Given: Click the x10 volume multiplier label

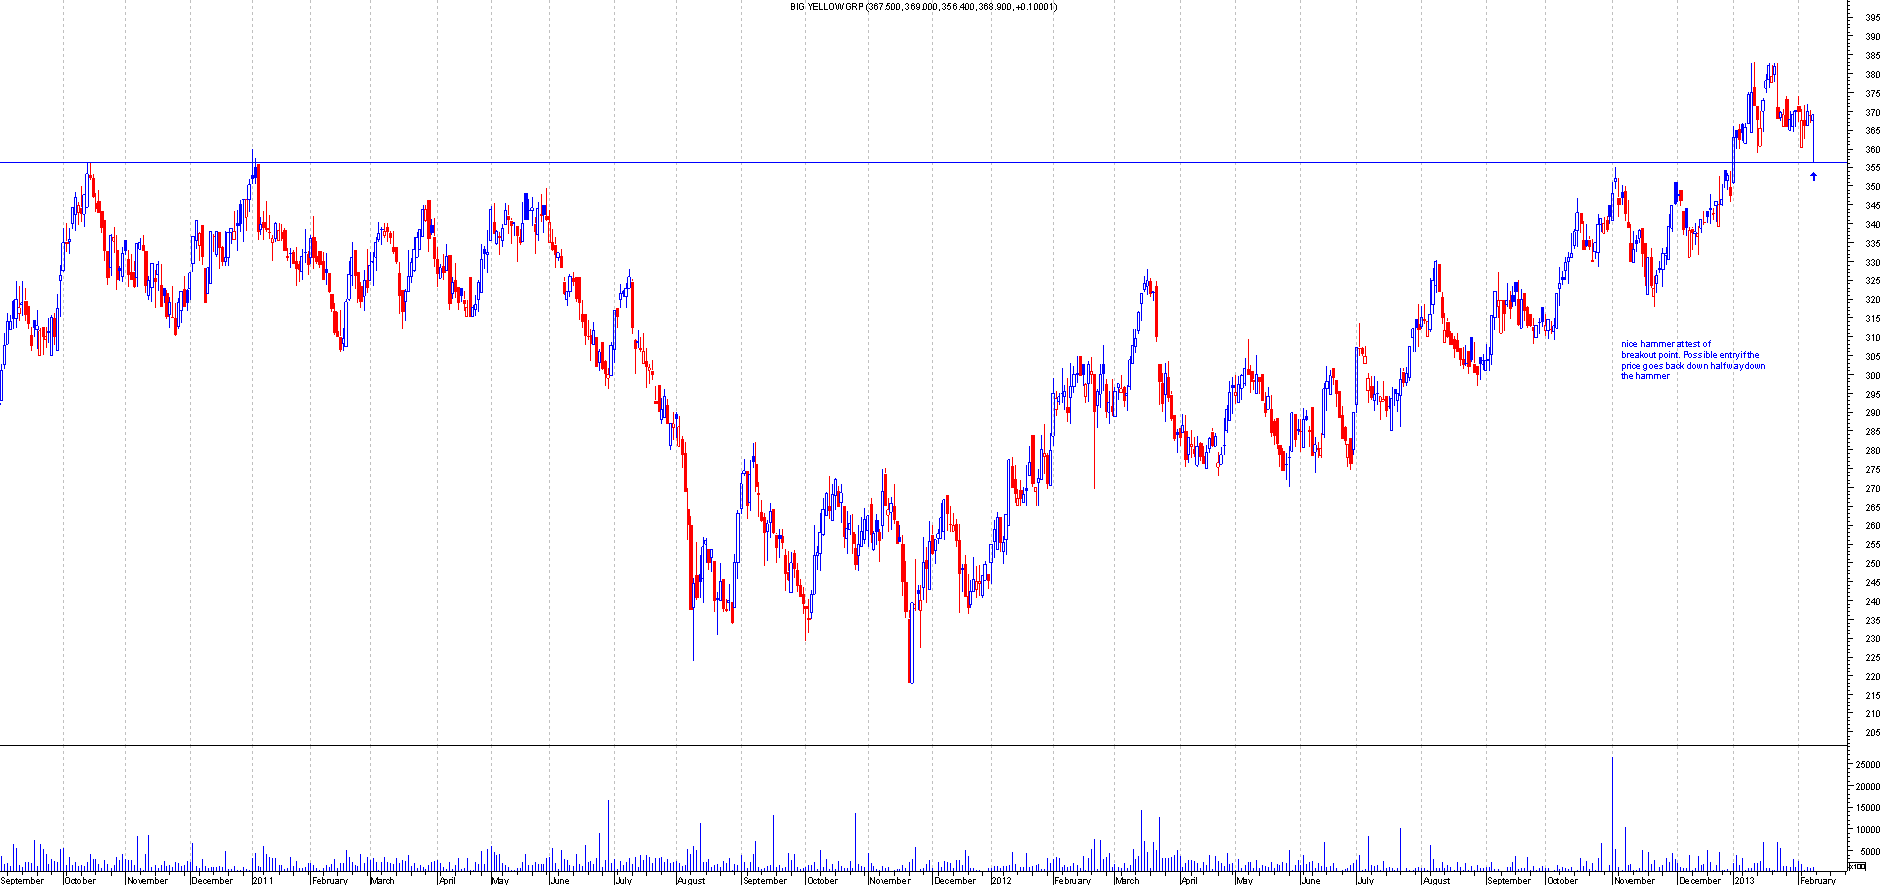Looking at the screenshot, I should tap(1857, 866).
